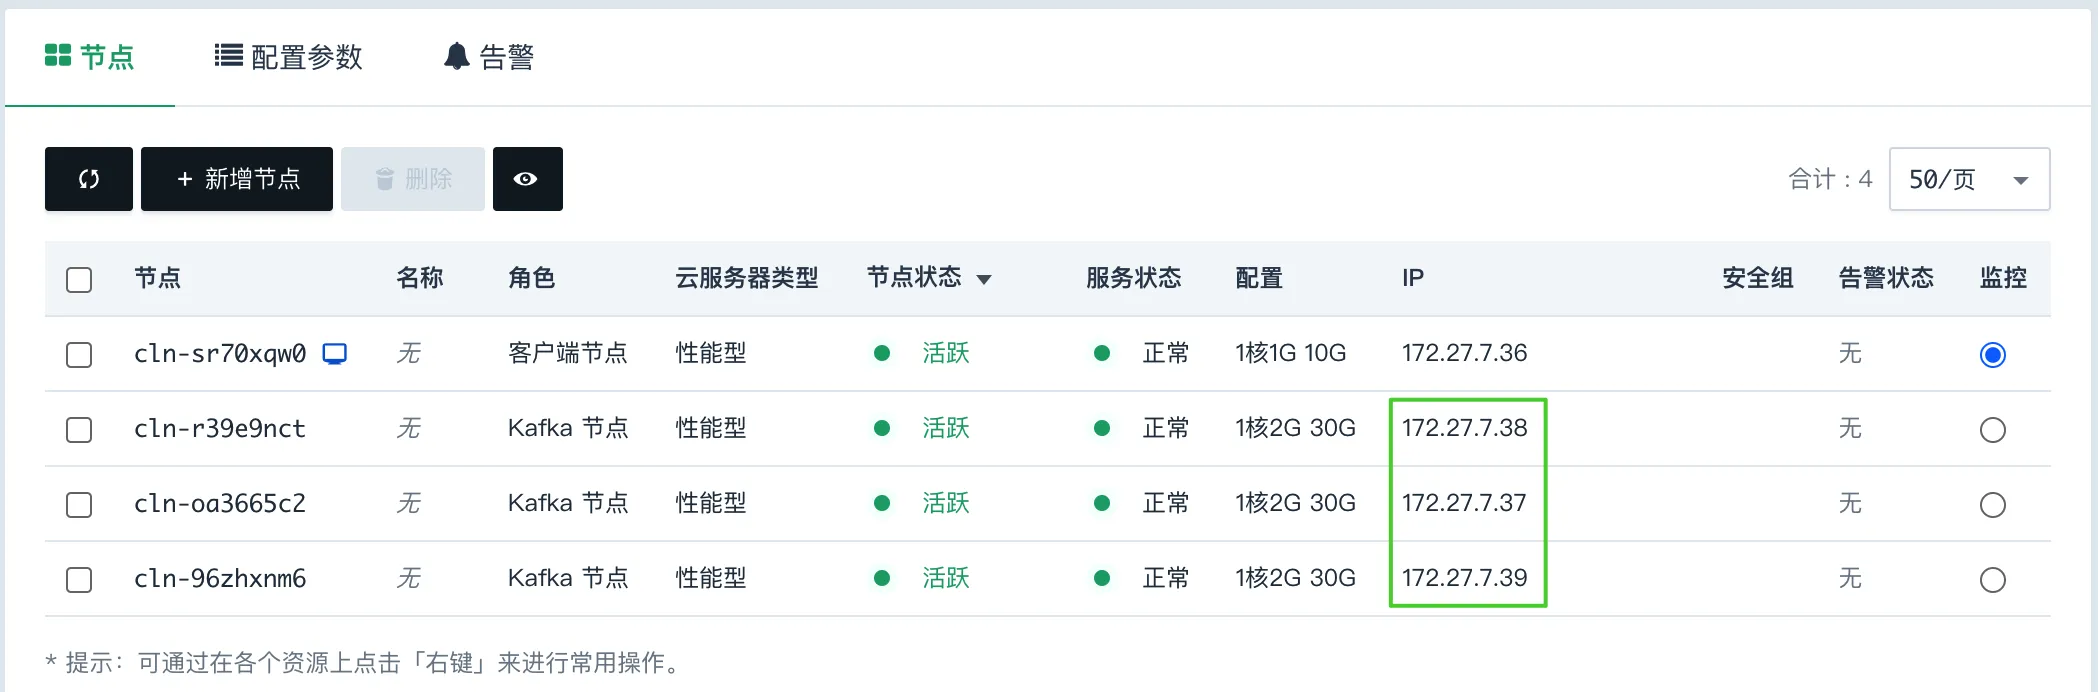Screen dimensions: 2098x692
Task: Click the trash icon on 删除 button
Action: click(384, 179)
